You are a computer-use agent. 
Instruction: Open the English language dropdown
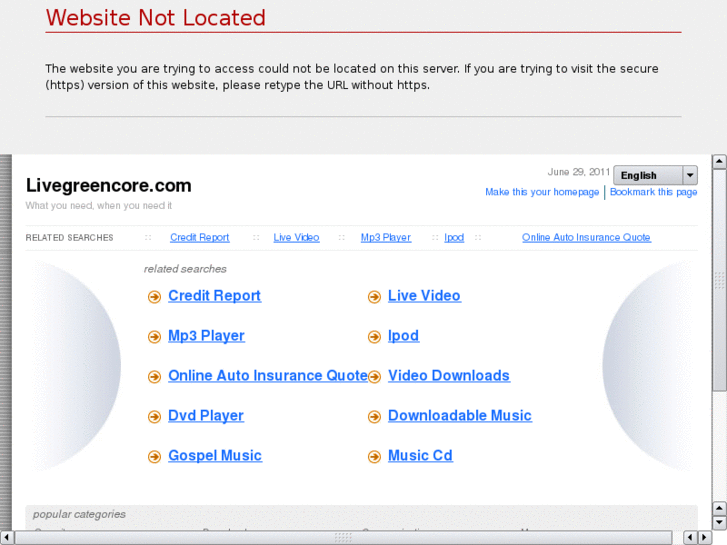[x=655, y=175]
